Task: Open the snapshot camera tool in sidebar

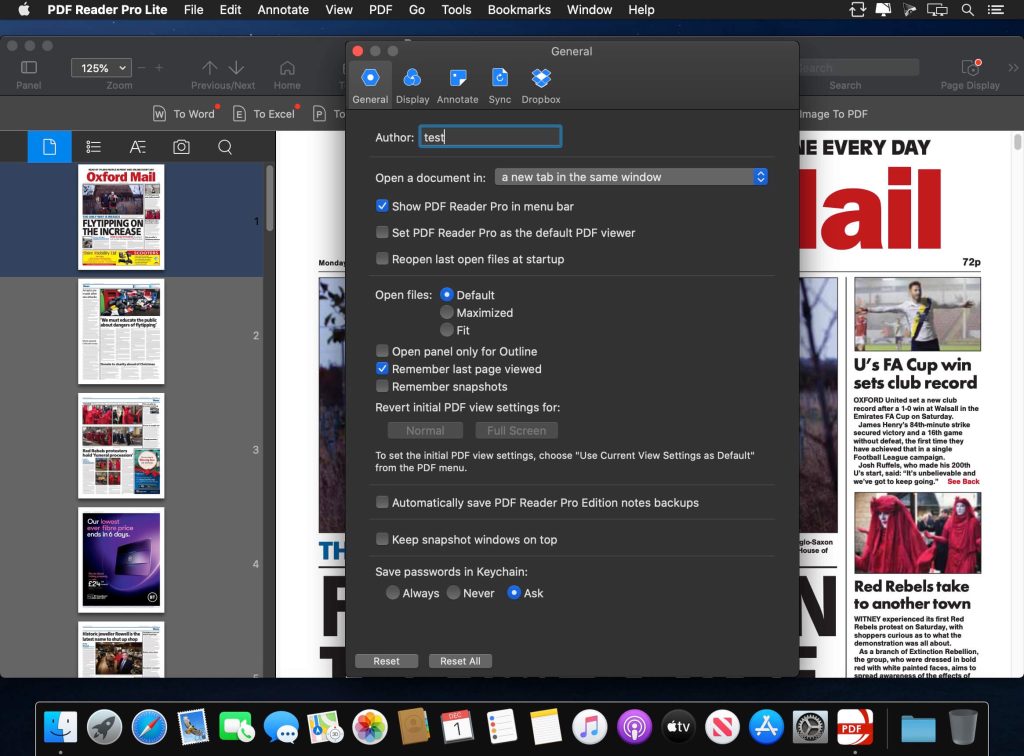Action: pyautogui.click(x=181, y=146)
